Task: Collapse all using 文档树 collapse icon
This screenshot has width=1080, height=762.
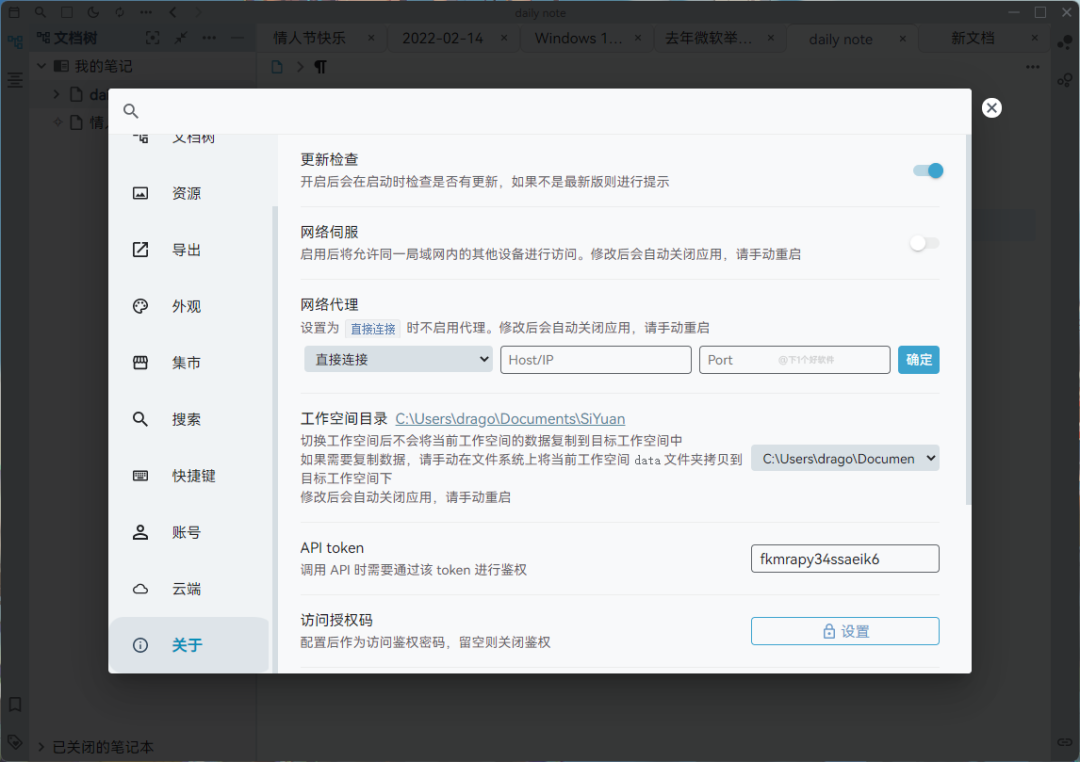Action: pyautogui.click(x=180, y=38)
